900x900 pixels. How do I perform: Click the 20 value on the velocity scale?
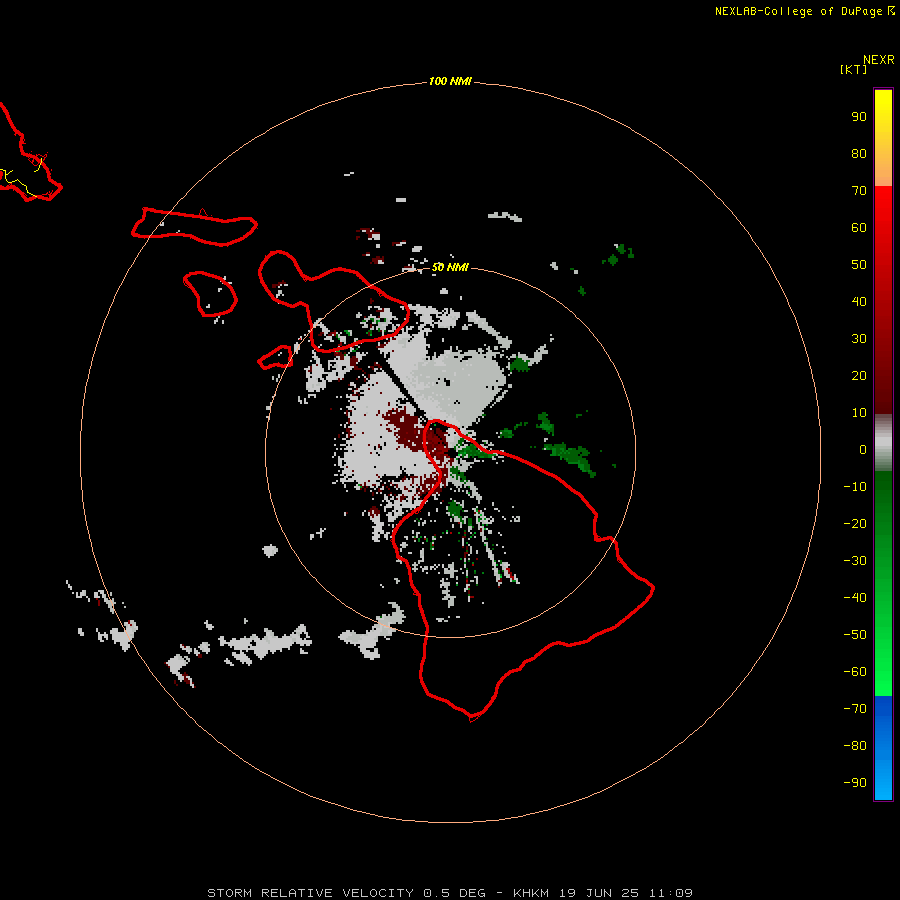[x=859, y=375]
